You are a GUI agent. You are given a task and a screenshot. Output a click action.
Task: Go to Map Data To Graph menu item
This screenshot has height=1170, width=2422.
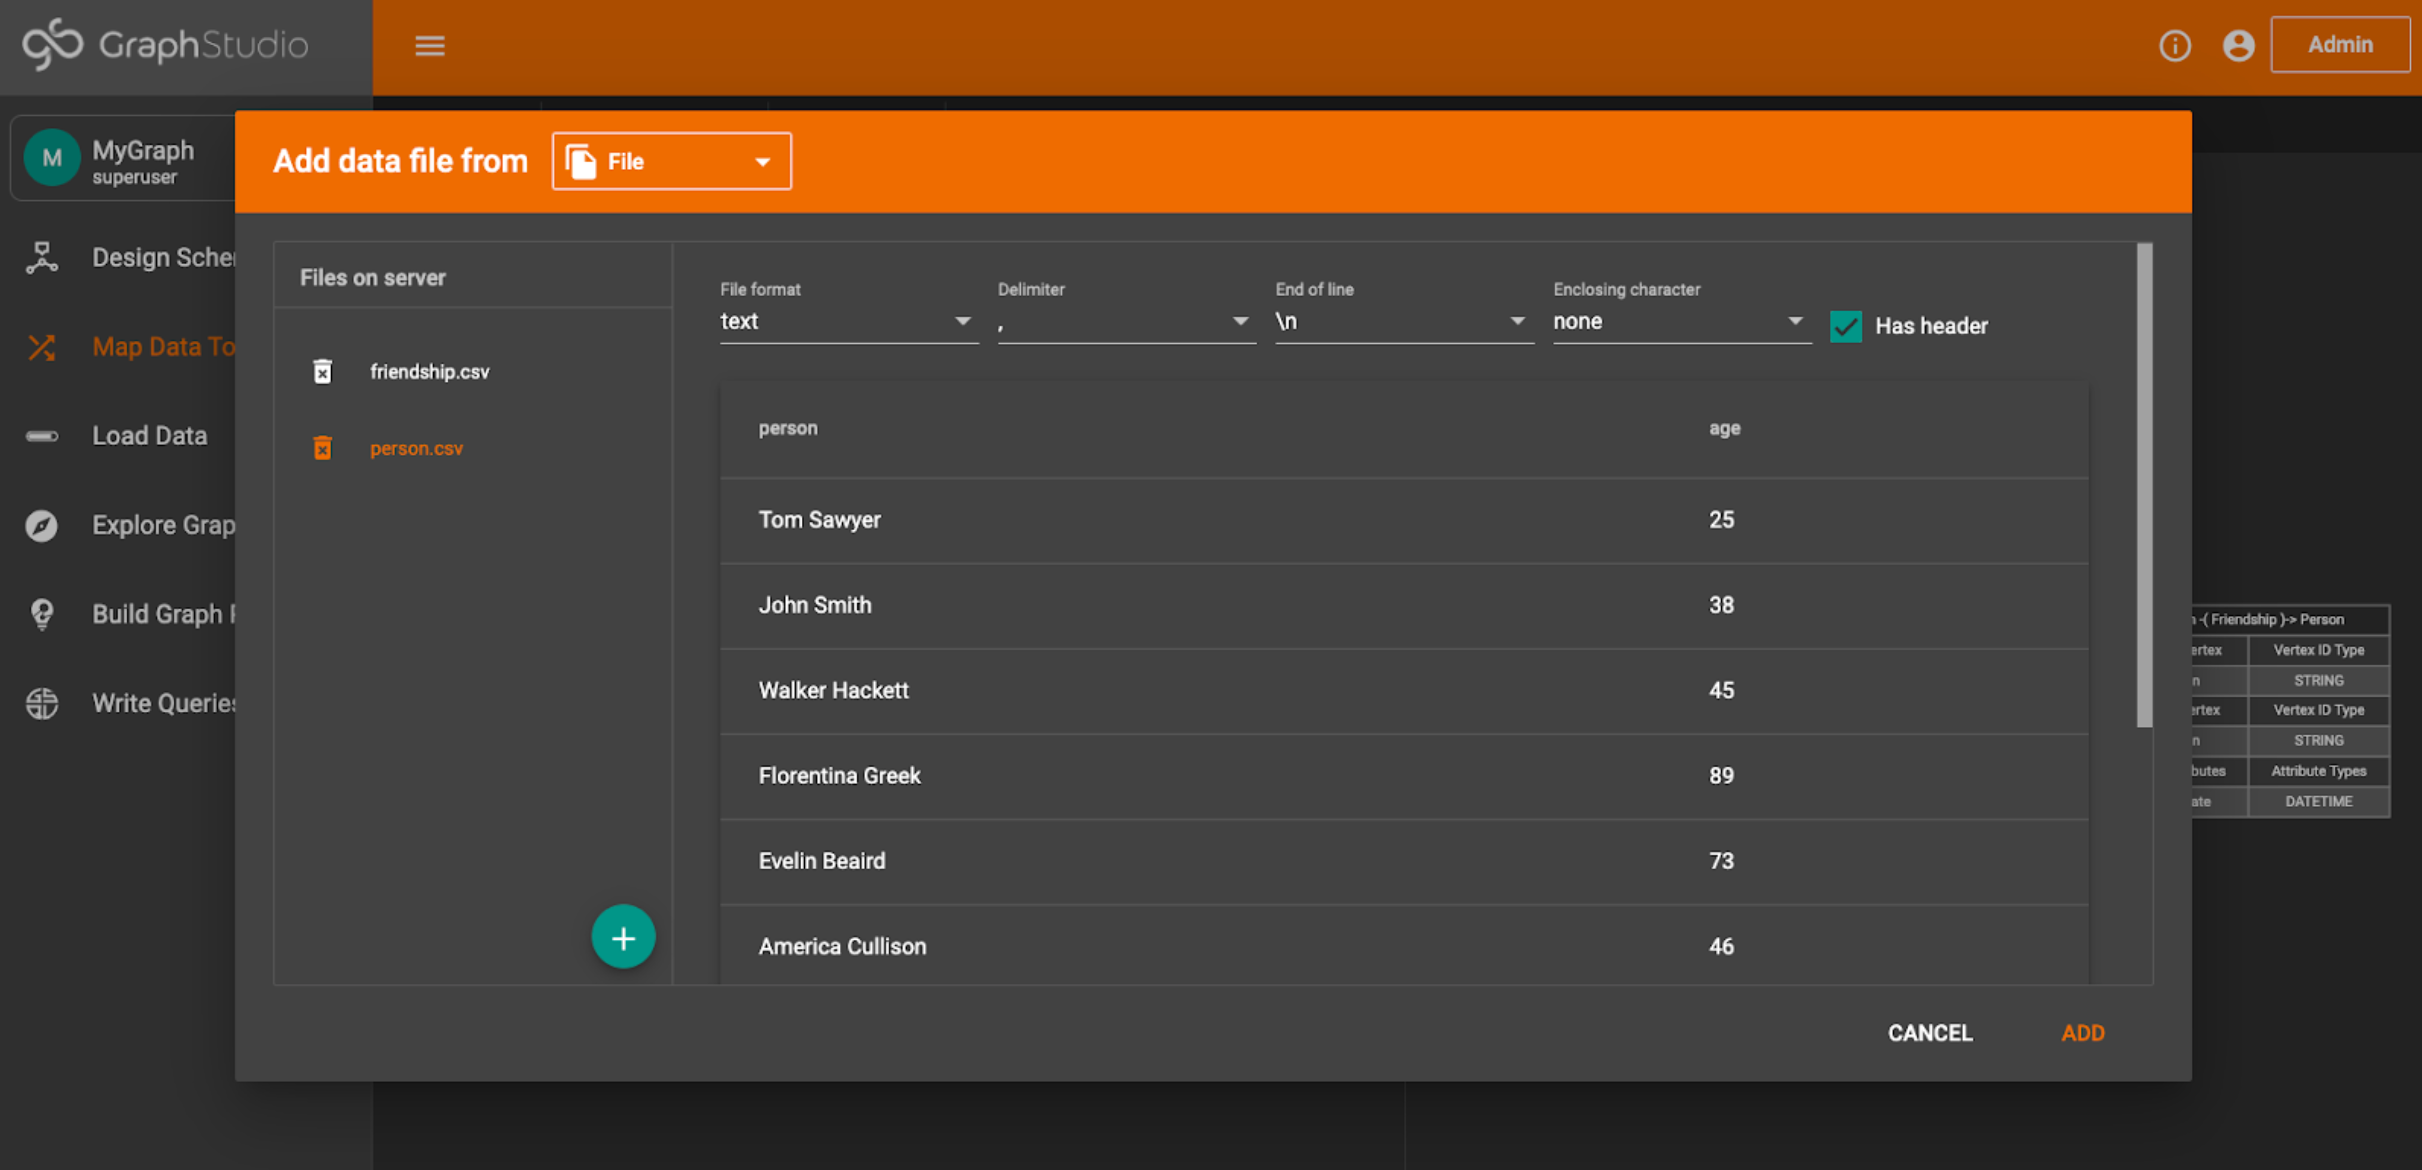coord(163,347)
